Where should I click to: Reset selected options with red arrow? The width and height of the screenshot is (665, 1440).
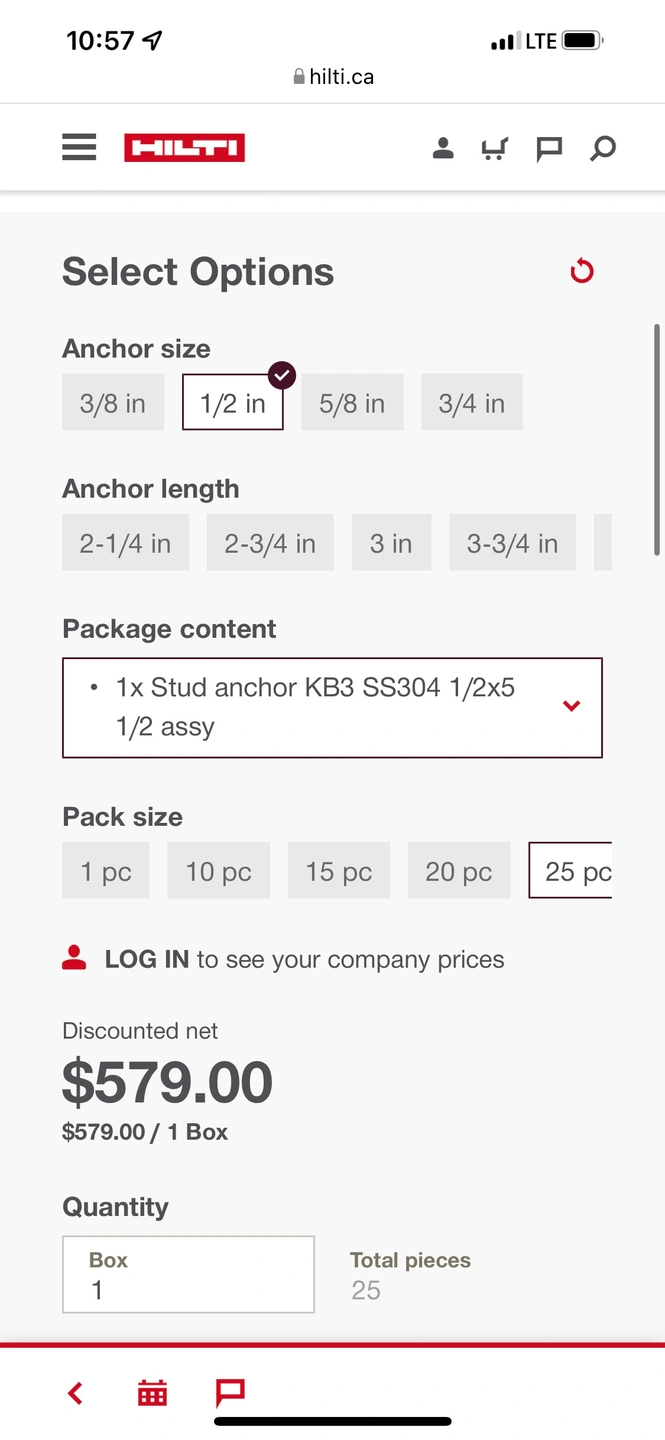pos(582,271)
